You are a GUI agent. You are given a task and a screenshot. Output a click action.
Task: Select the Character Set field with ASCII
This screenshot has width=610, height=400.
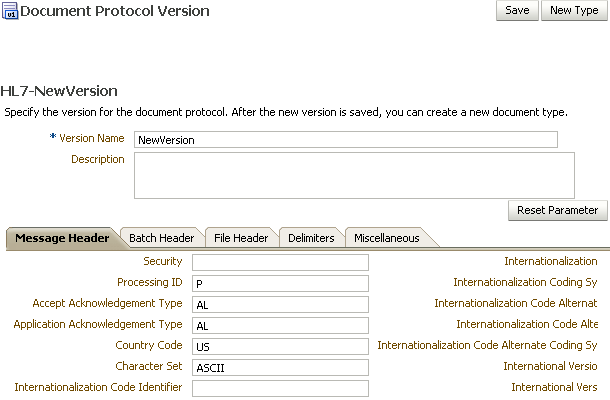tap(280, 367)
